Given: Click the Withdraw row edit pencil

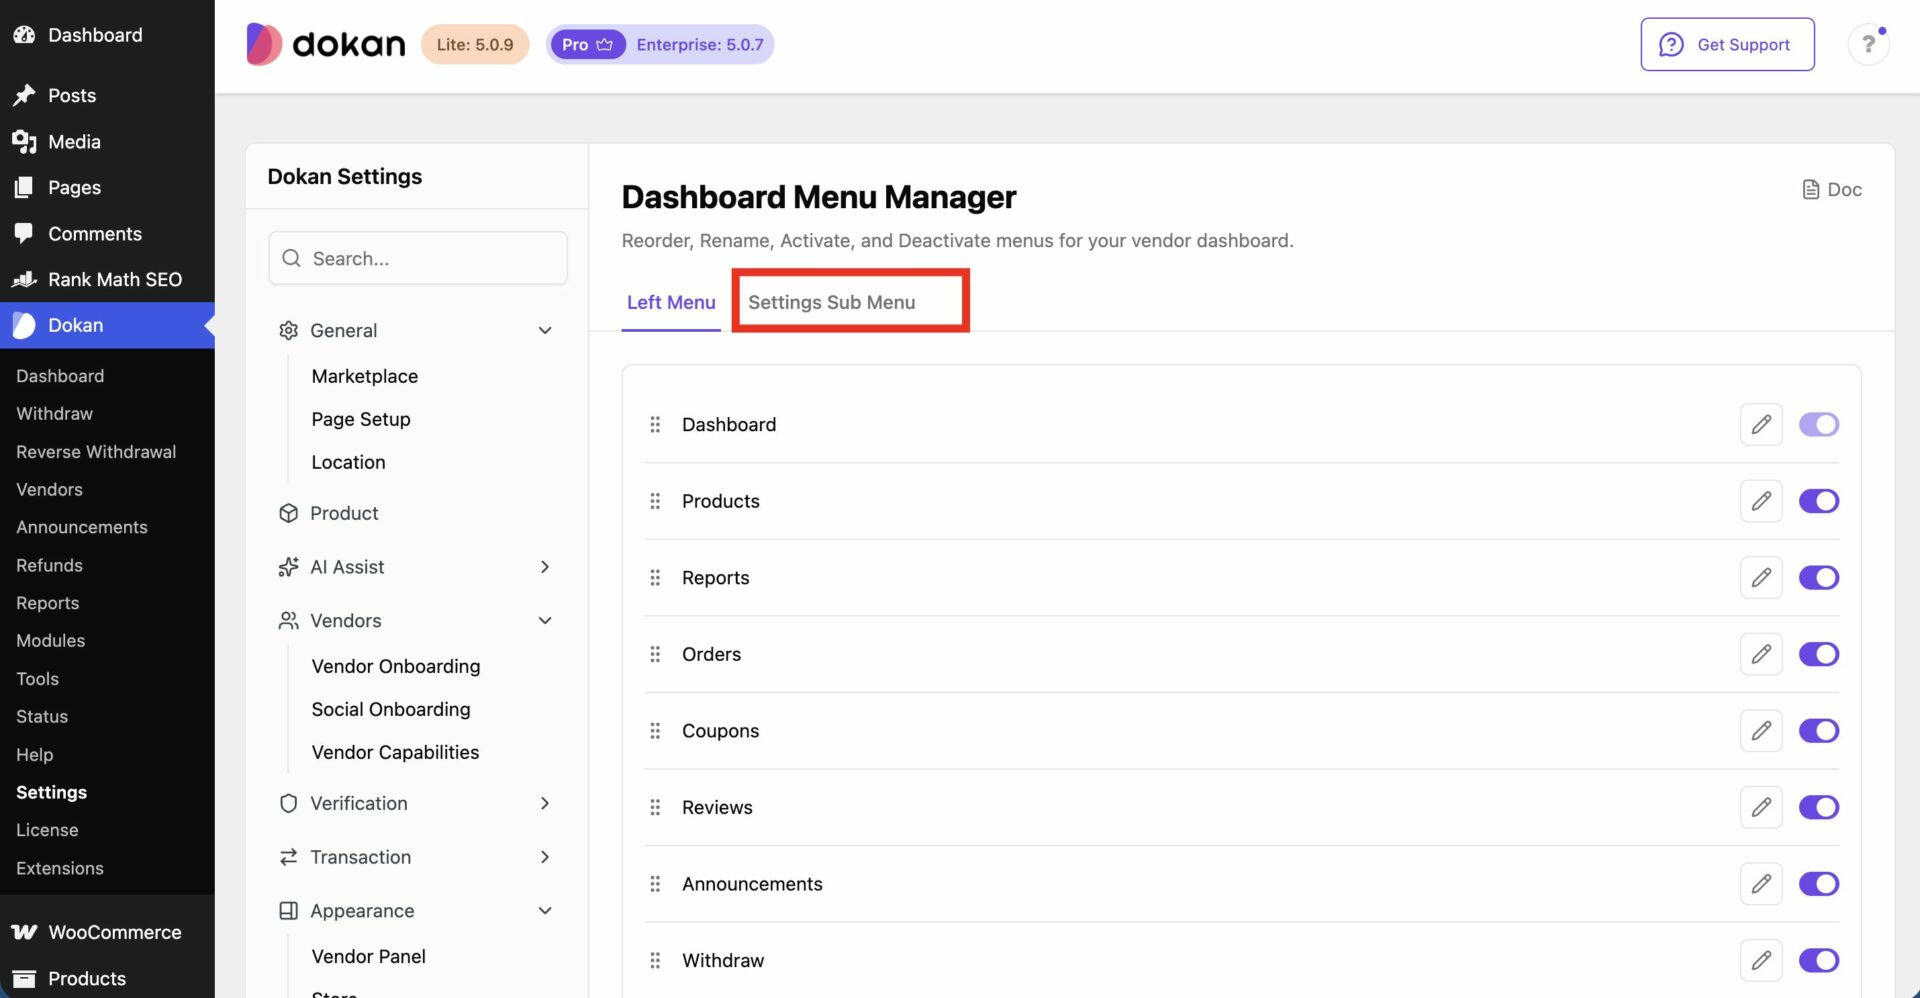Looking at the screenshot, I should 1761,960.
